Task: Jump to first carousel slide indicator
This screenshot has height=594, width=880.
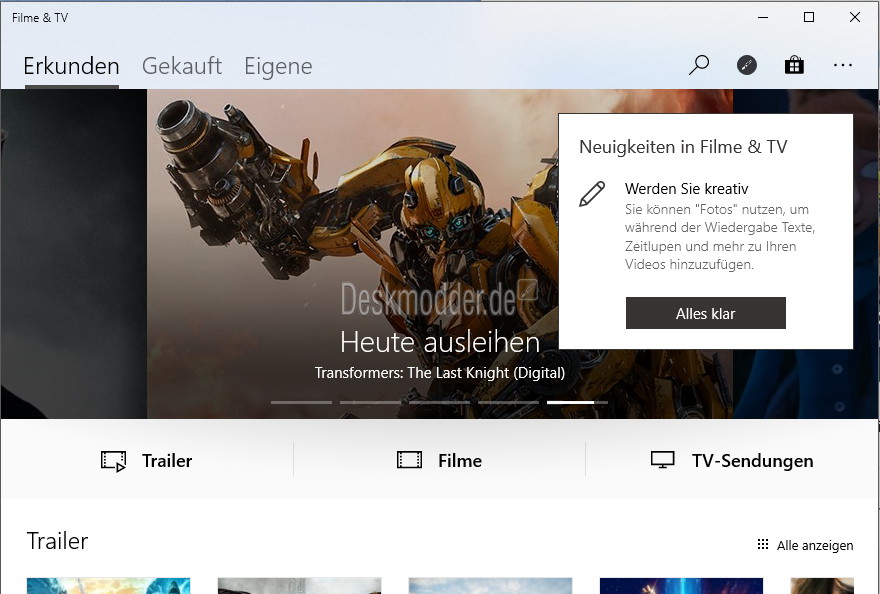Action: click(x=301, y=402)
